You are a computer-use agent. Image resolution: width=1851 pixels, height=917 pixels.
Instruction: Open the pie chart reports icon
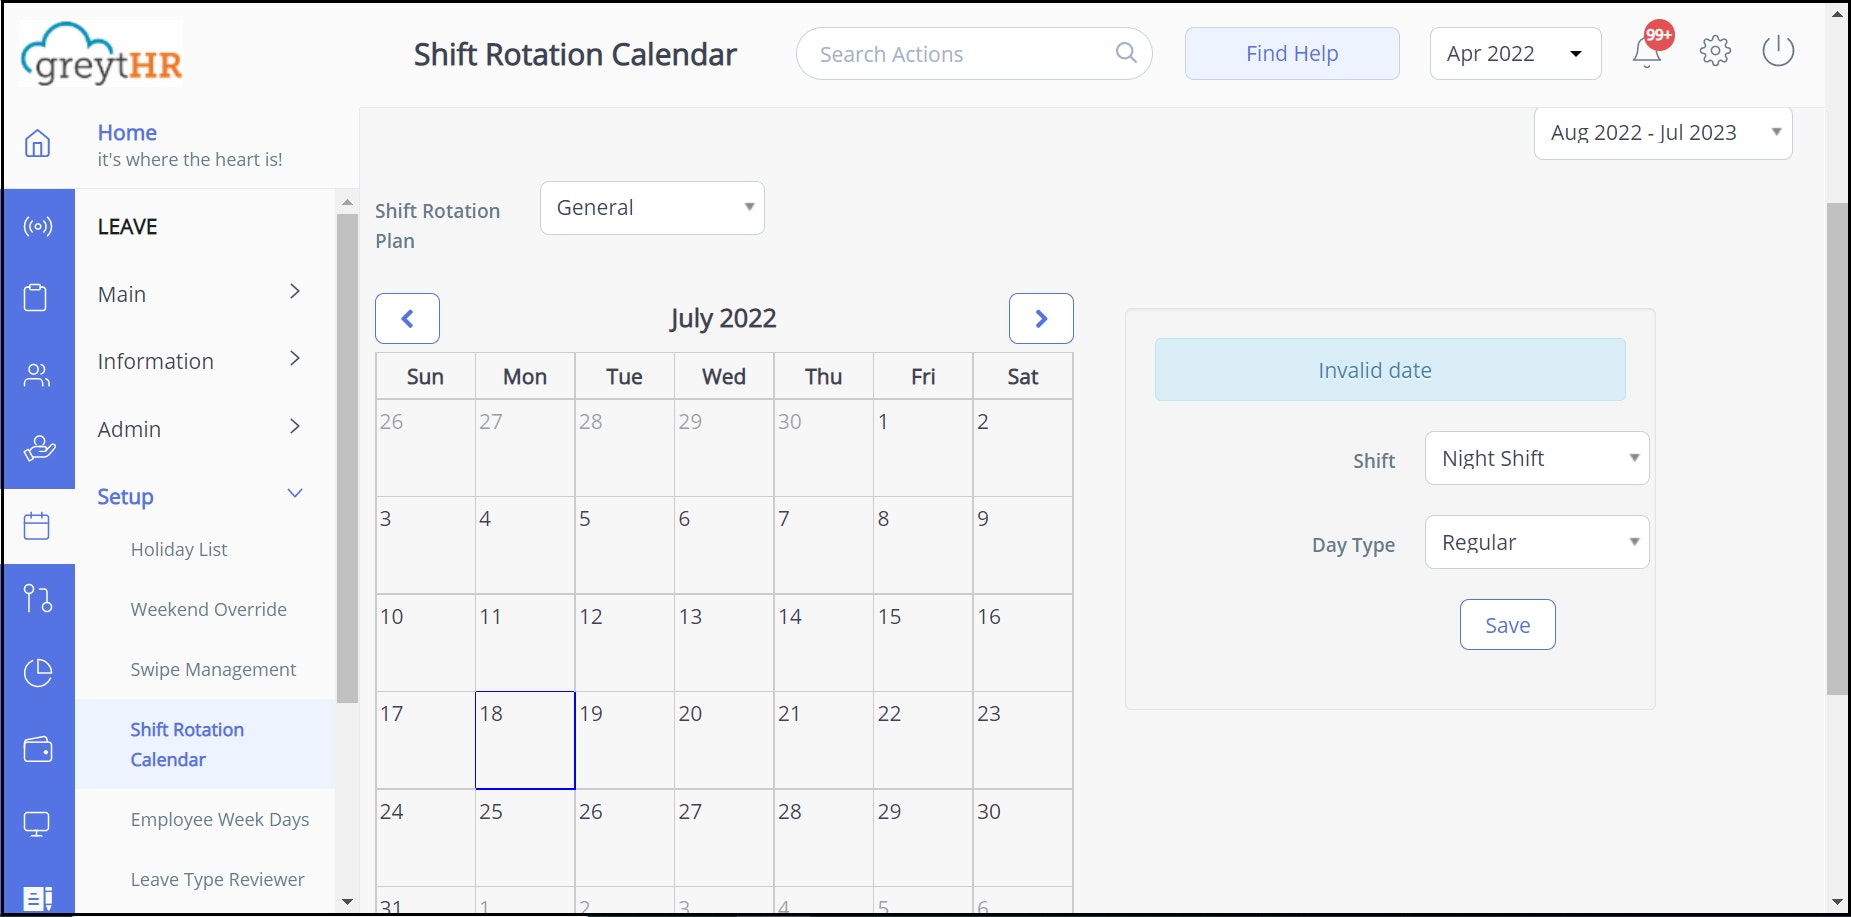tap(37, 673)
